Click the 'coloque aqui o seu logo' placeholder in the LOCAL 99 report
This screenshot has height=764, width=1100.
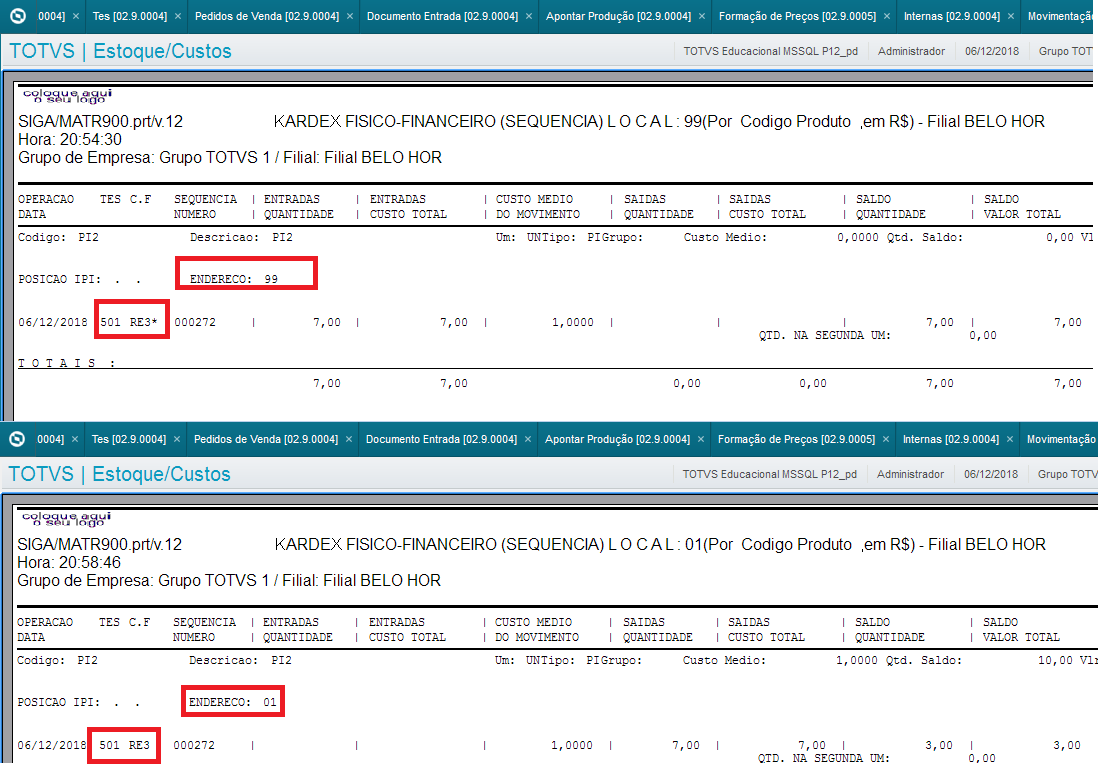point(67,96)
